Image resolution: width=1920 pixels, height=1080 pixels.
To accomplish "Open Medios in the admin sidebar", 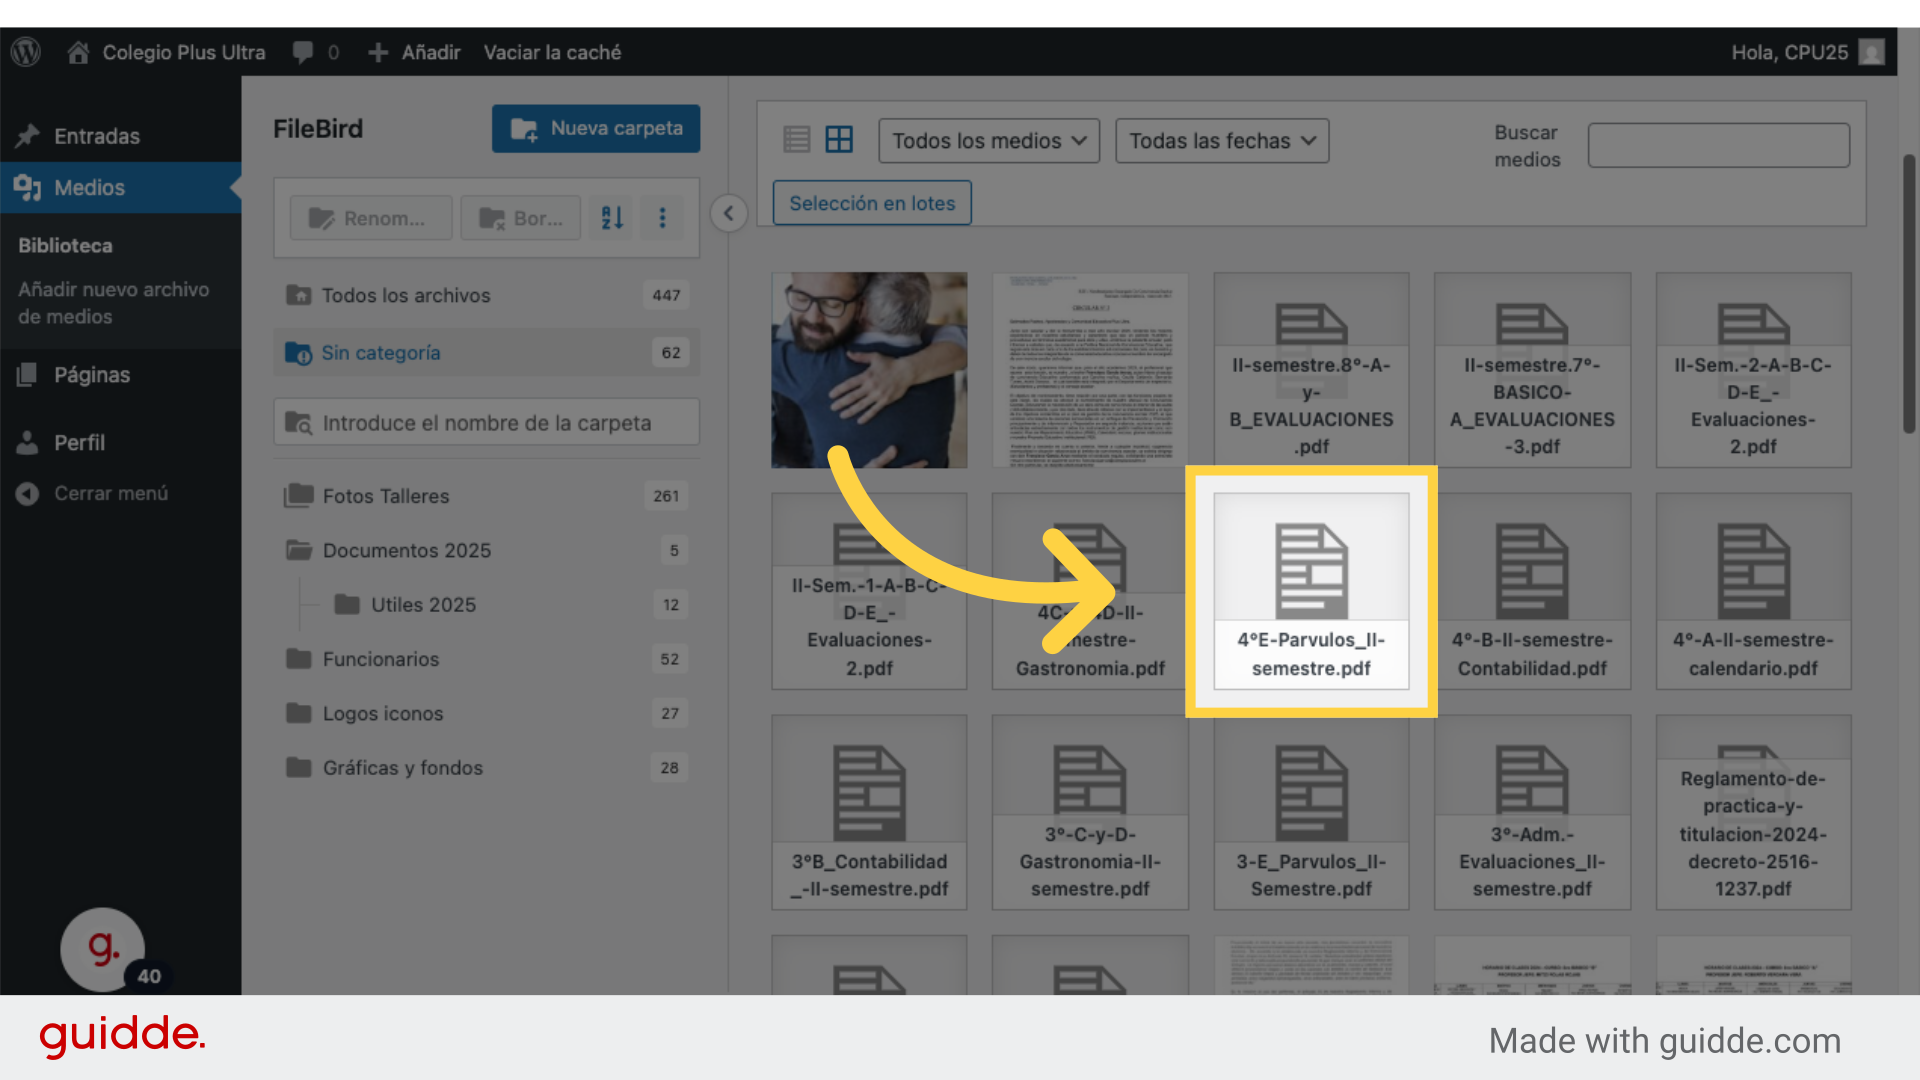I will pos(89,188).
